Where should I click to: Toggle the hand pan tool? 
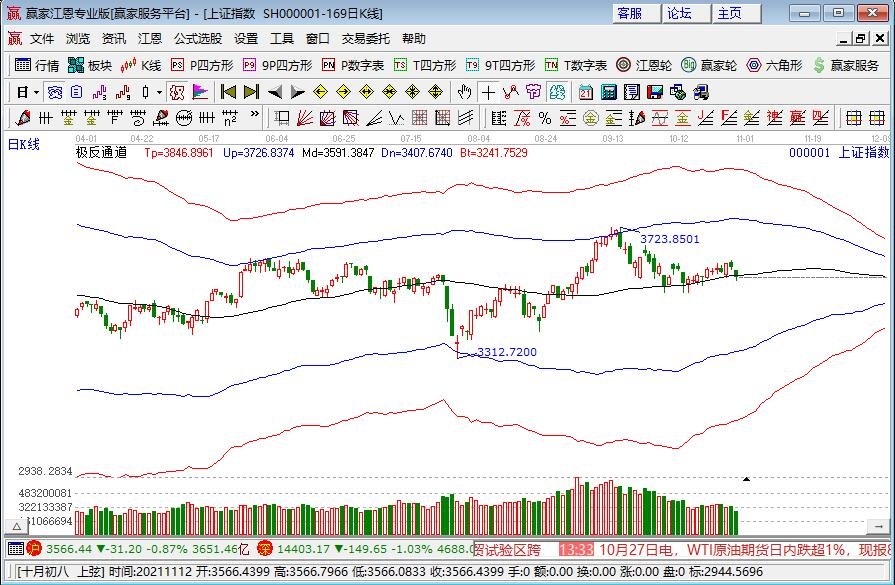click(x=464, y=92)
